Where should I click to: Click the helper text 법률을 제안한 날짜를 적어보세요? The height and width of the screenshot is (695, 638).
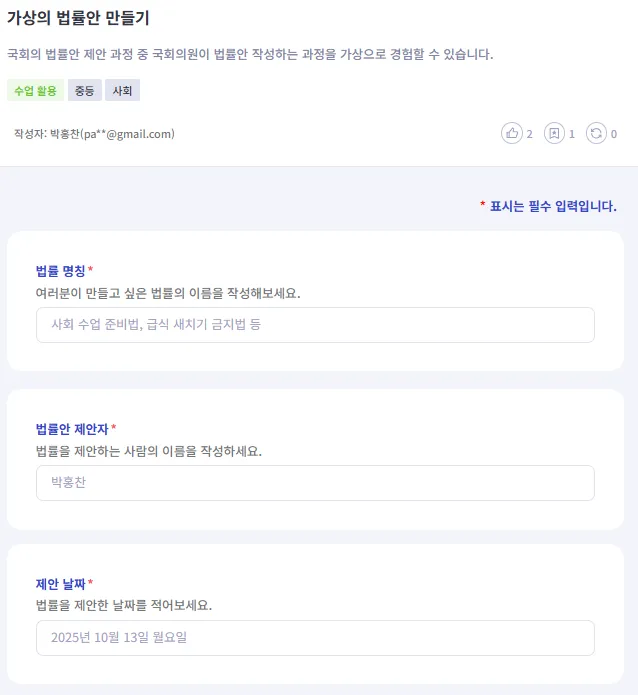coord(124,605)
